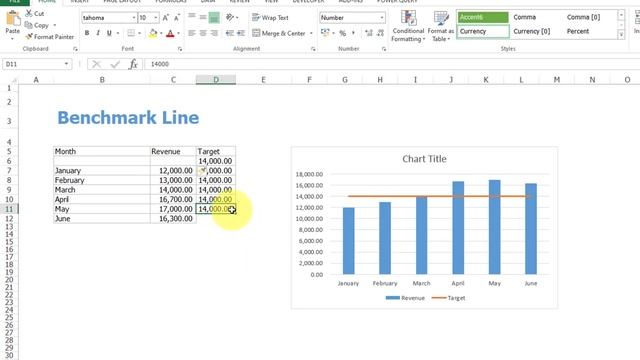Align cell text to the right
Screen dimensions: 640x360
tap(214, 33)
